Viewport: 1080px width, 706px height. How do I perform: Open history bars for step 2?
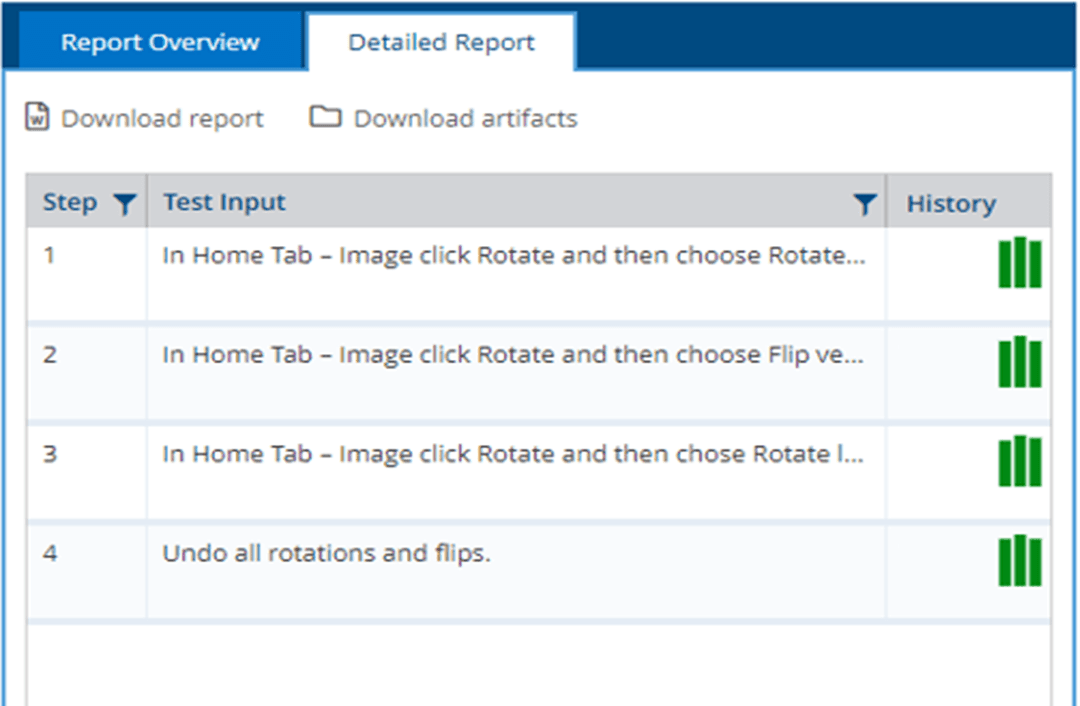[1019, 362]
